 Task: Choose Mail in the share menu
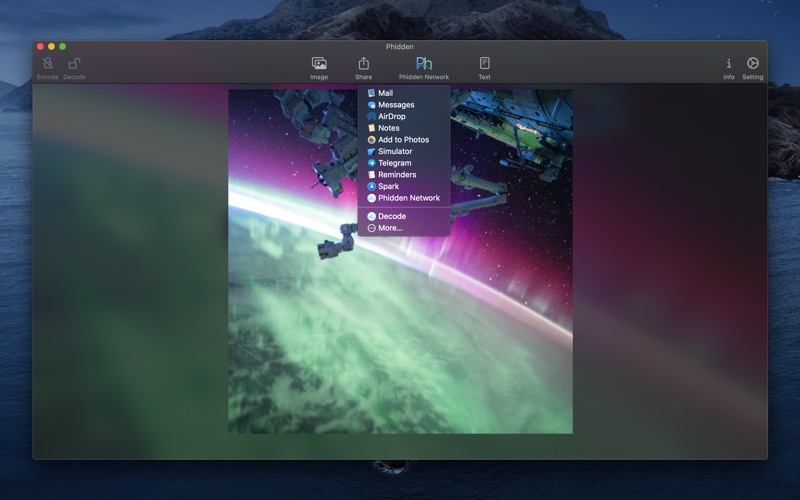click(x=404, y=93)
